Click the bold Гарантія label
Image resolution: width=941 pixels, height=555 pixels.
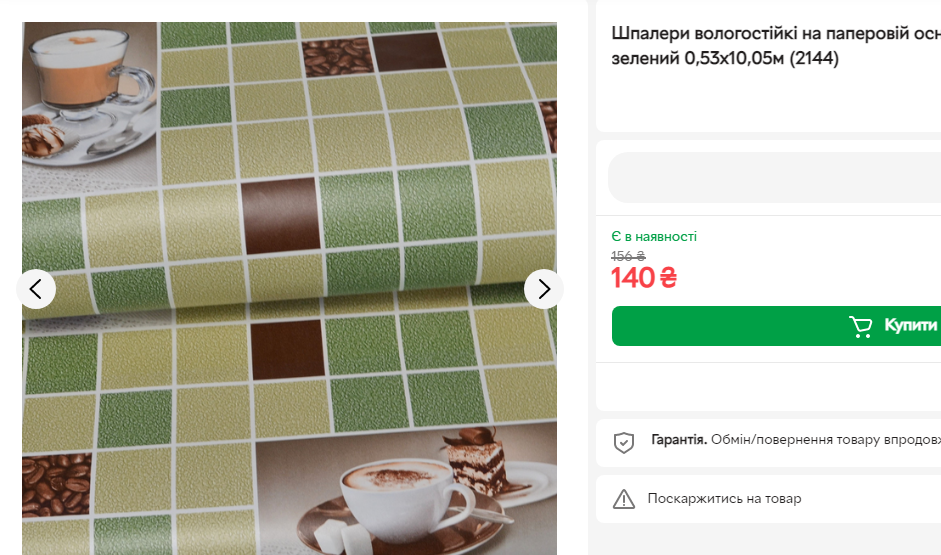click(679, 440)
